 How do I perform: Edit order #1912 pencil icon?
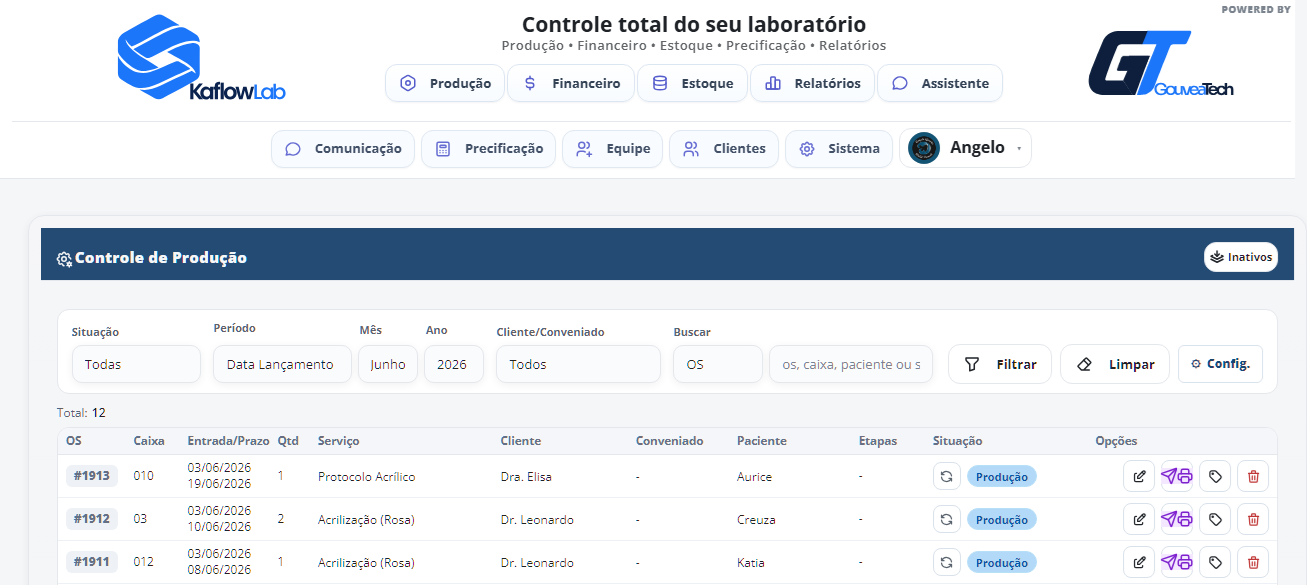pos(1139,519)
